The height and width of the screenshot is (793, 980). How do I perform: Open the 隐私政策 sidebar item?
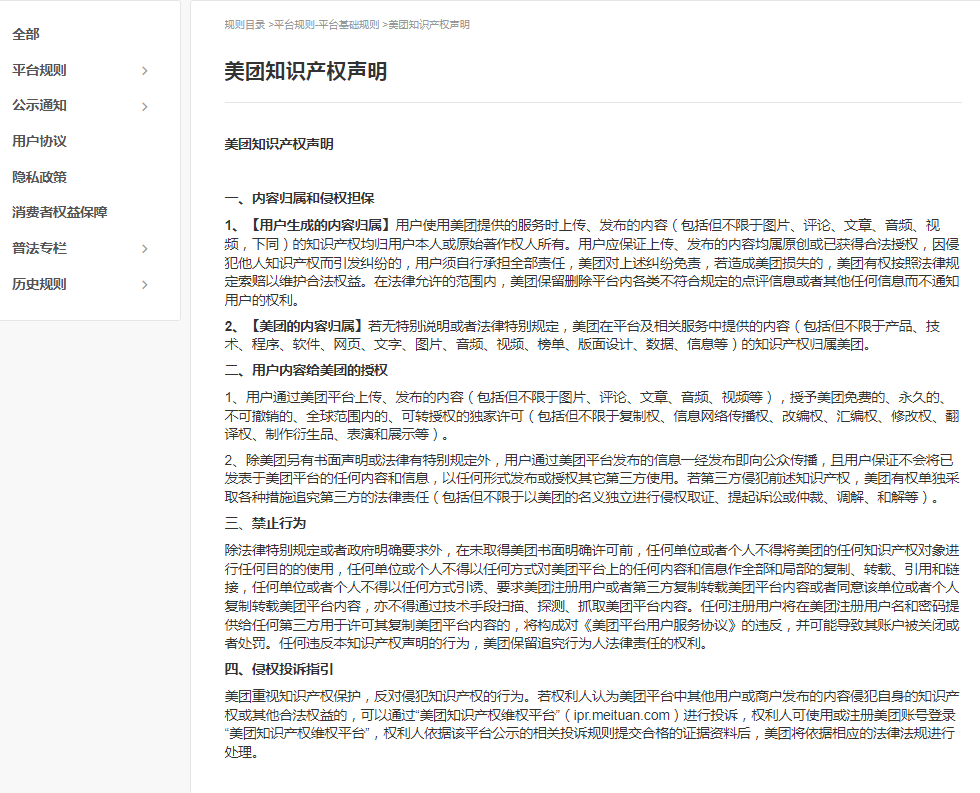(x=39, y=177)
